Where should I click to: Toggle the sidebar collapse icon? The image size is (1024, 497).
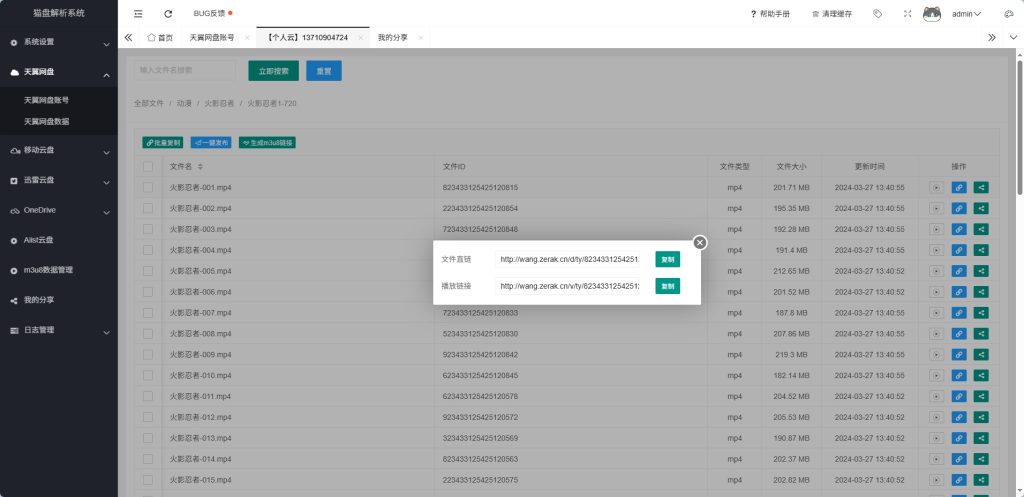pyautogui.click(x=138, y=14)
